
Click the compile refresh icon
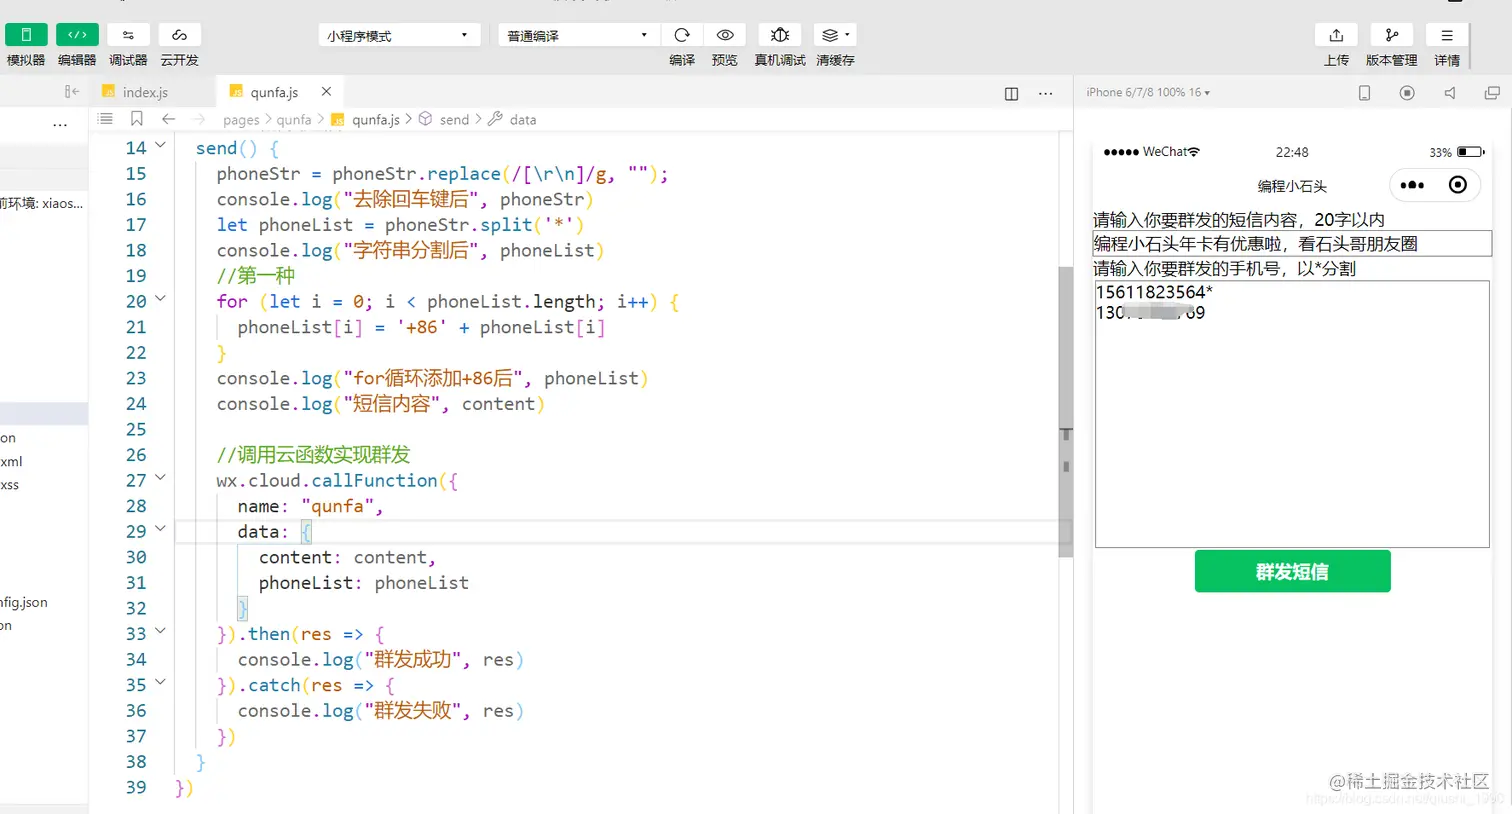tap(682, 35)
